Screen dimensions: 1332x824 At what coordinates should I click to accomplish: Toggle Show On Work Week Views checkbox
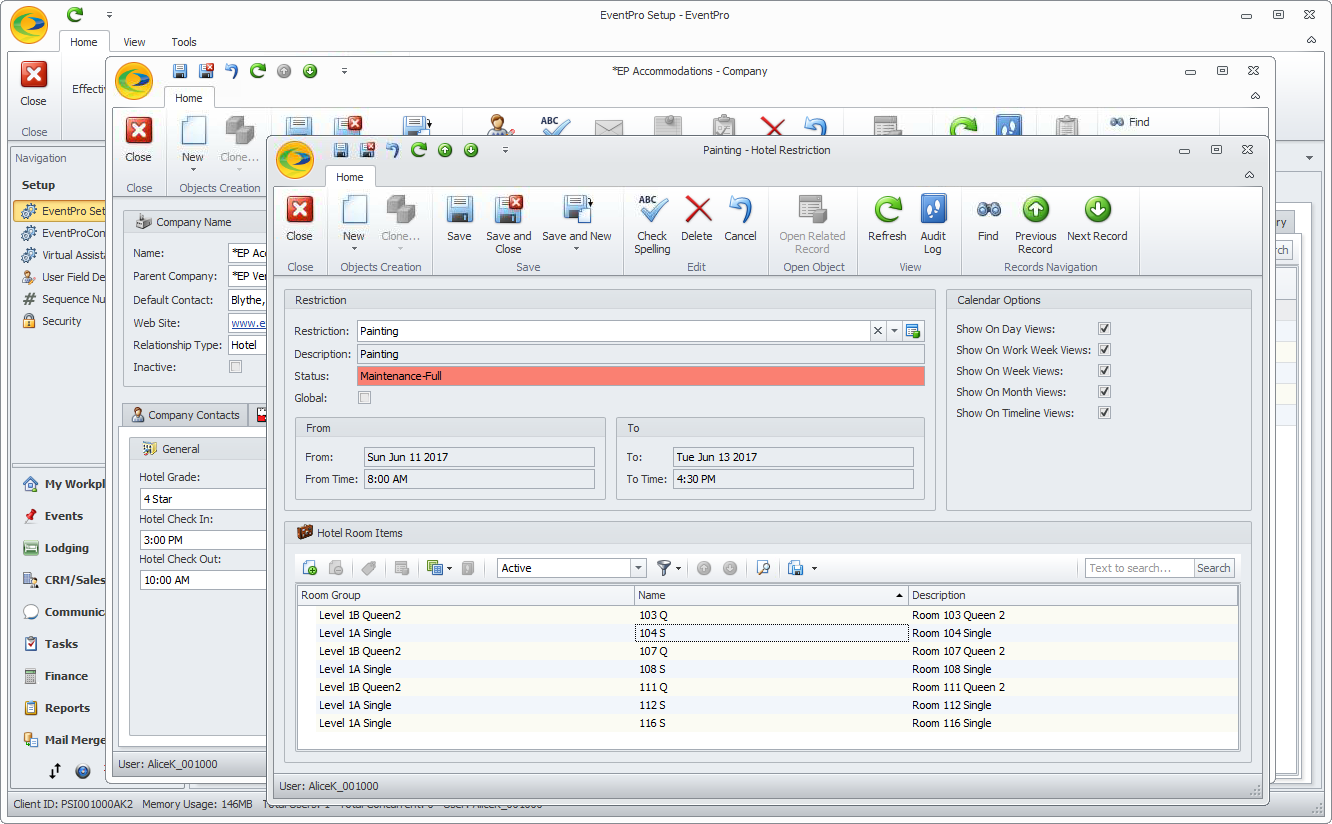tap(1105, 350)
